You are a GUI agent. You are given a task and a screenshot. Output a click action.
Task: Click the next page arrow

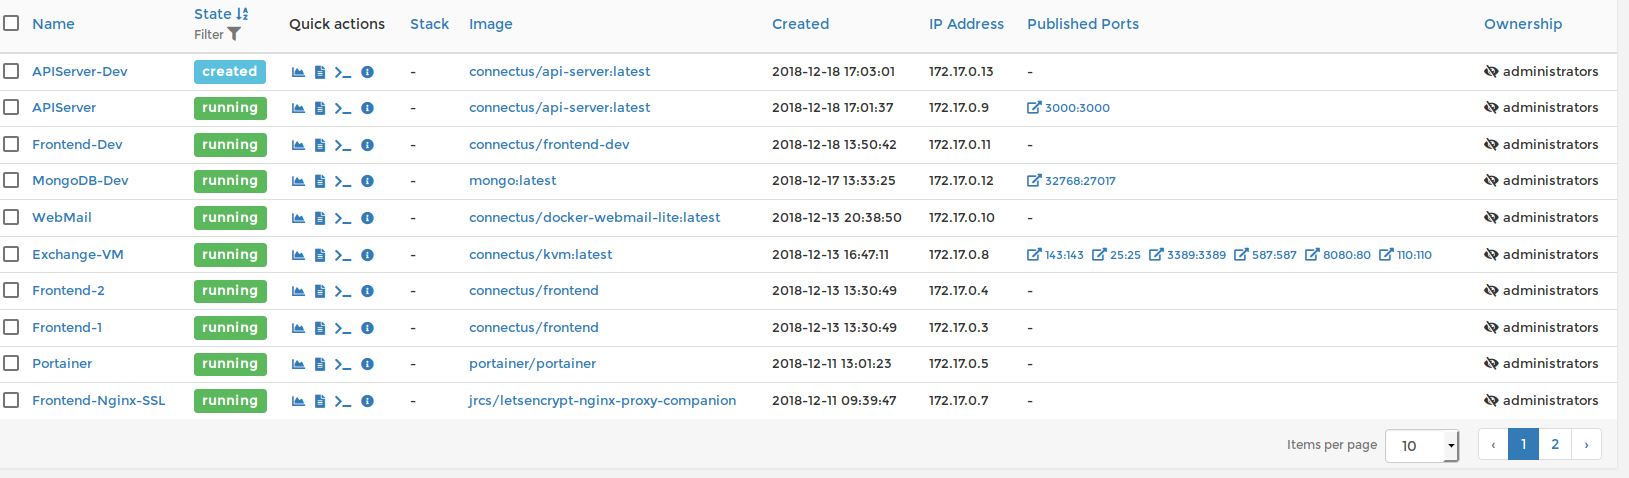tap(1586, 445)
